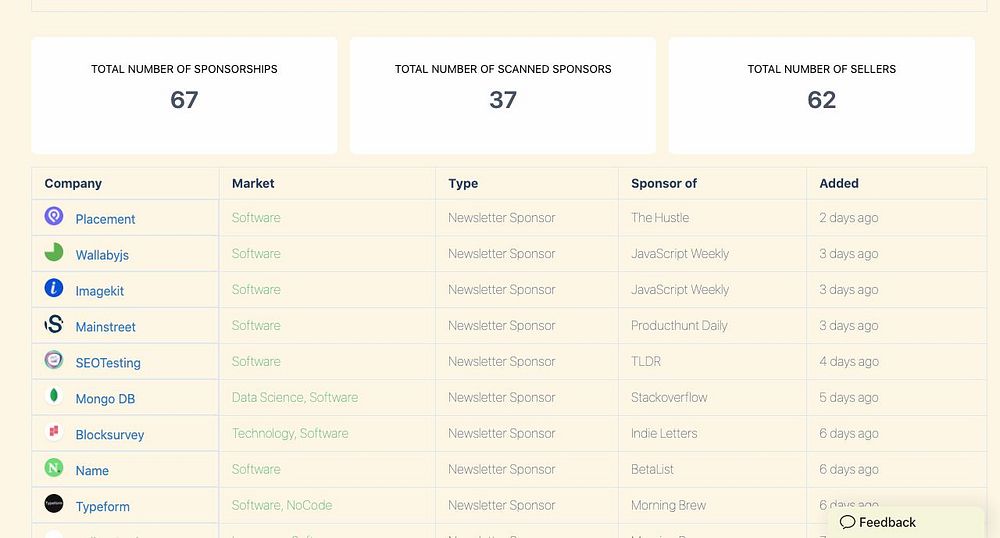Click the green Name company logo
This screenshot has width=1000, height=538.
click(54, 468)
